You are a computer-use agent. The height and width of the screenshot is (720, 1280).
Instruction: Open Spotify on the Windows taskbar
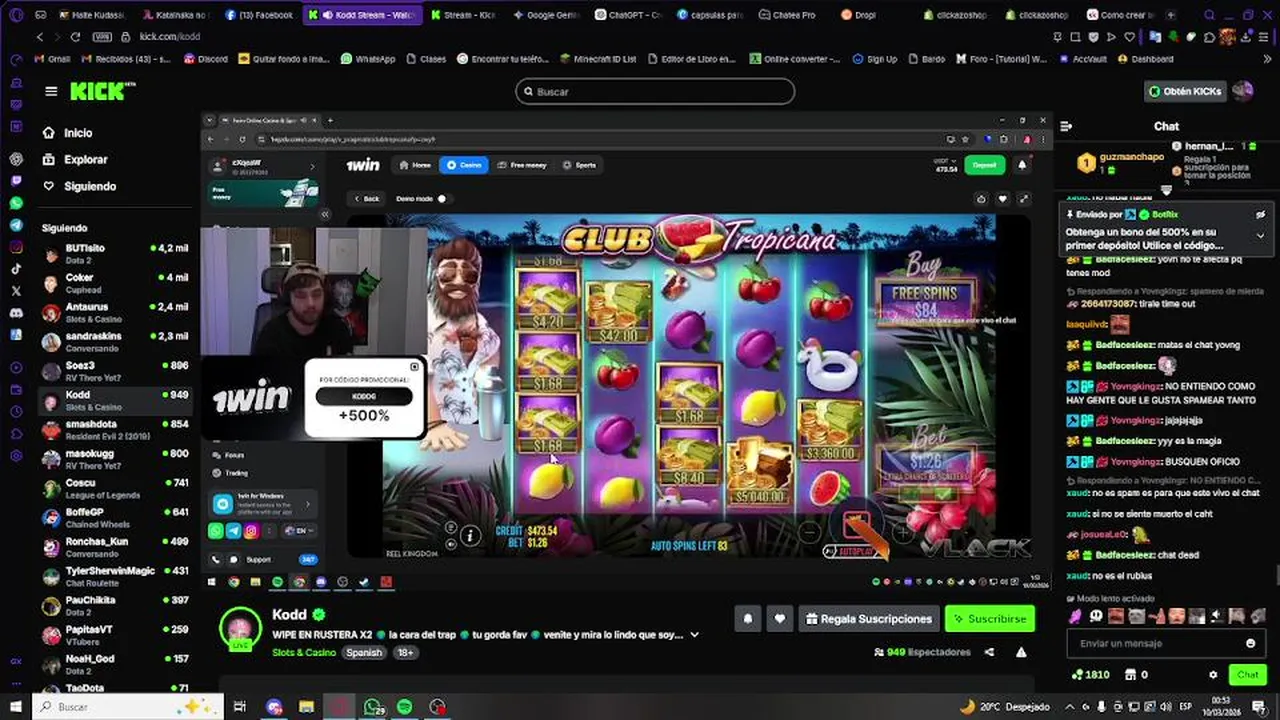tap(405, 707)
